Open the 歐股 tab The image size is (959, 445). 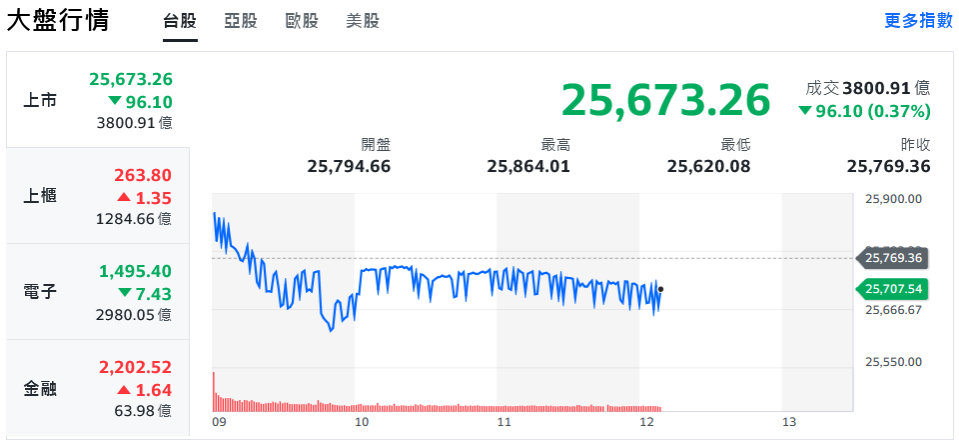(x=302, y=21)
